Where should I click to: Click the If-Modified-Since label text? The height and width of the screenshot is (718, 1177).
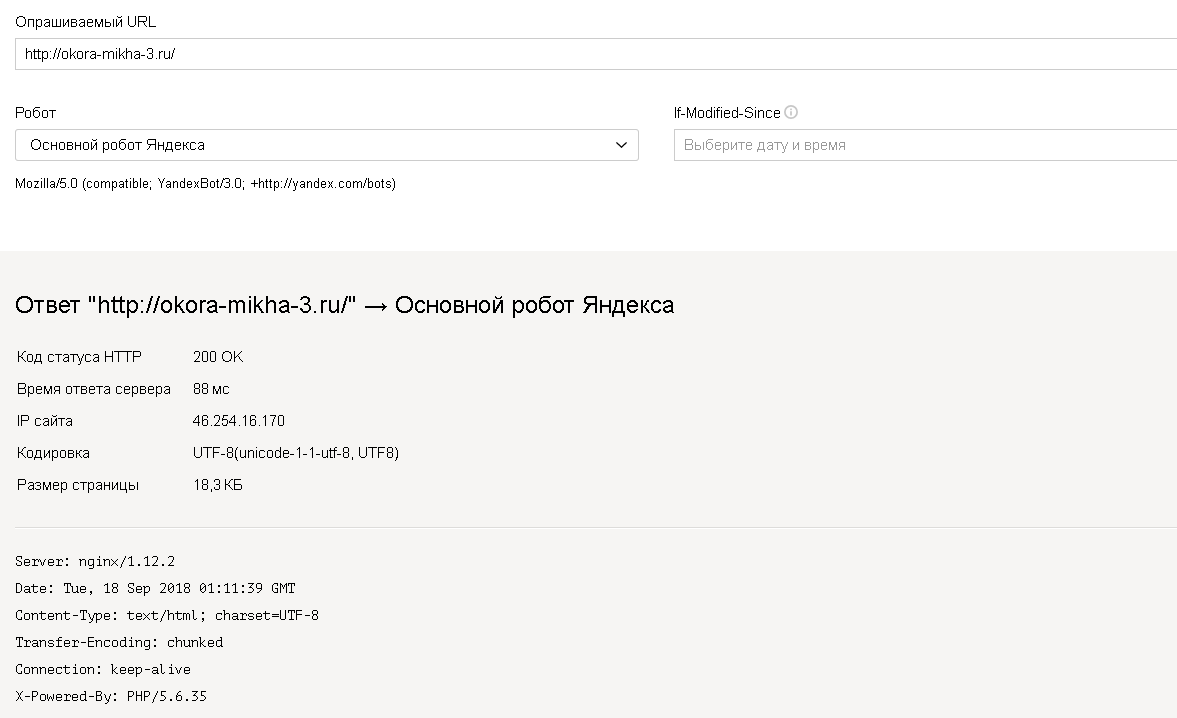click(x=727, y=113)
